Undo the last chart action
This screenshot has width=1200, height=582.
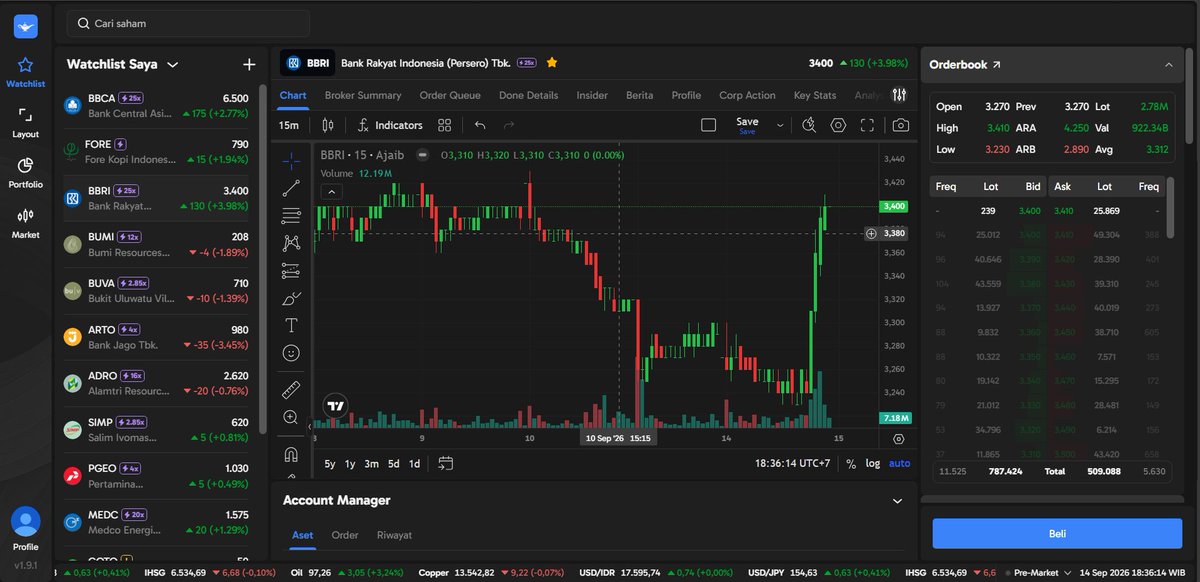480,125
